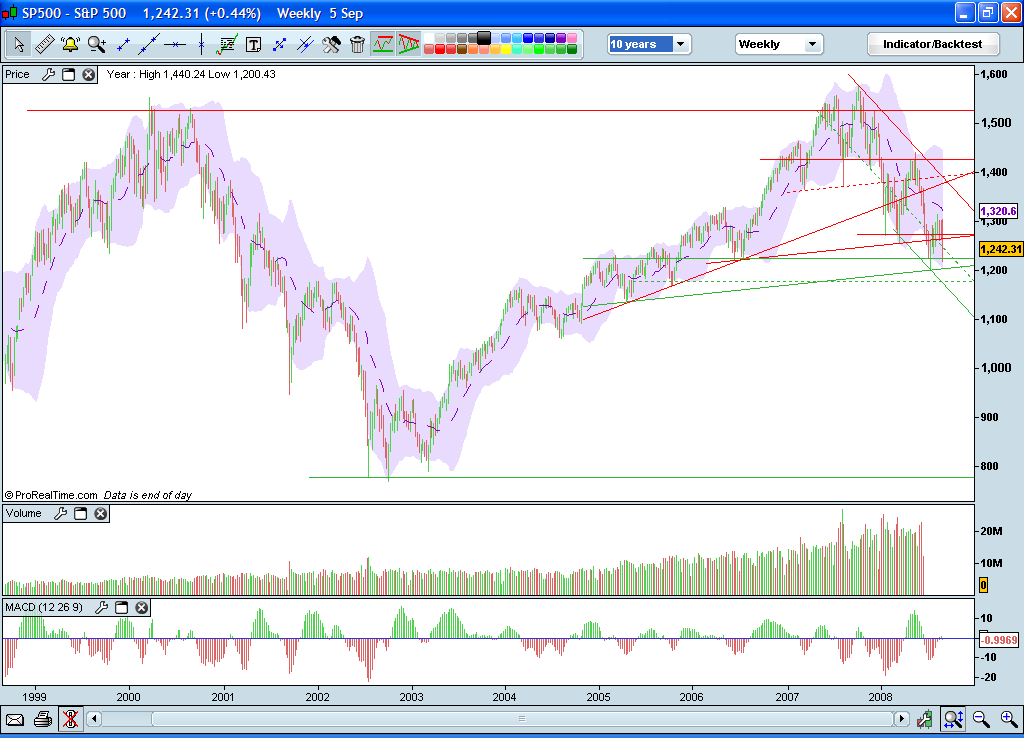Click the 20M volume axis label
The image size is (1024, 738).
[x=991, y=531]
